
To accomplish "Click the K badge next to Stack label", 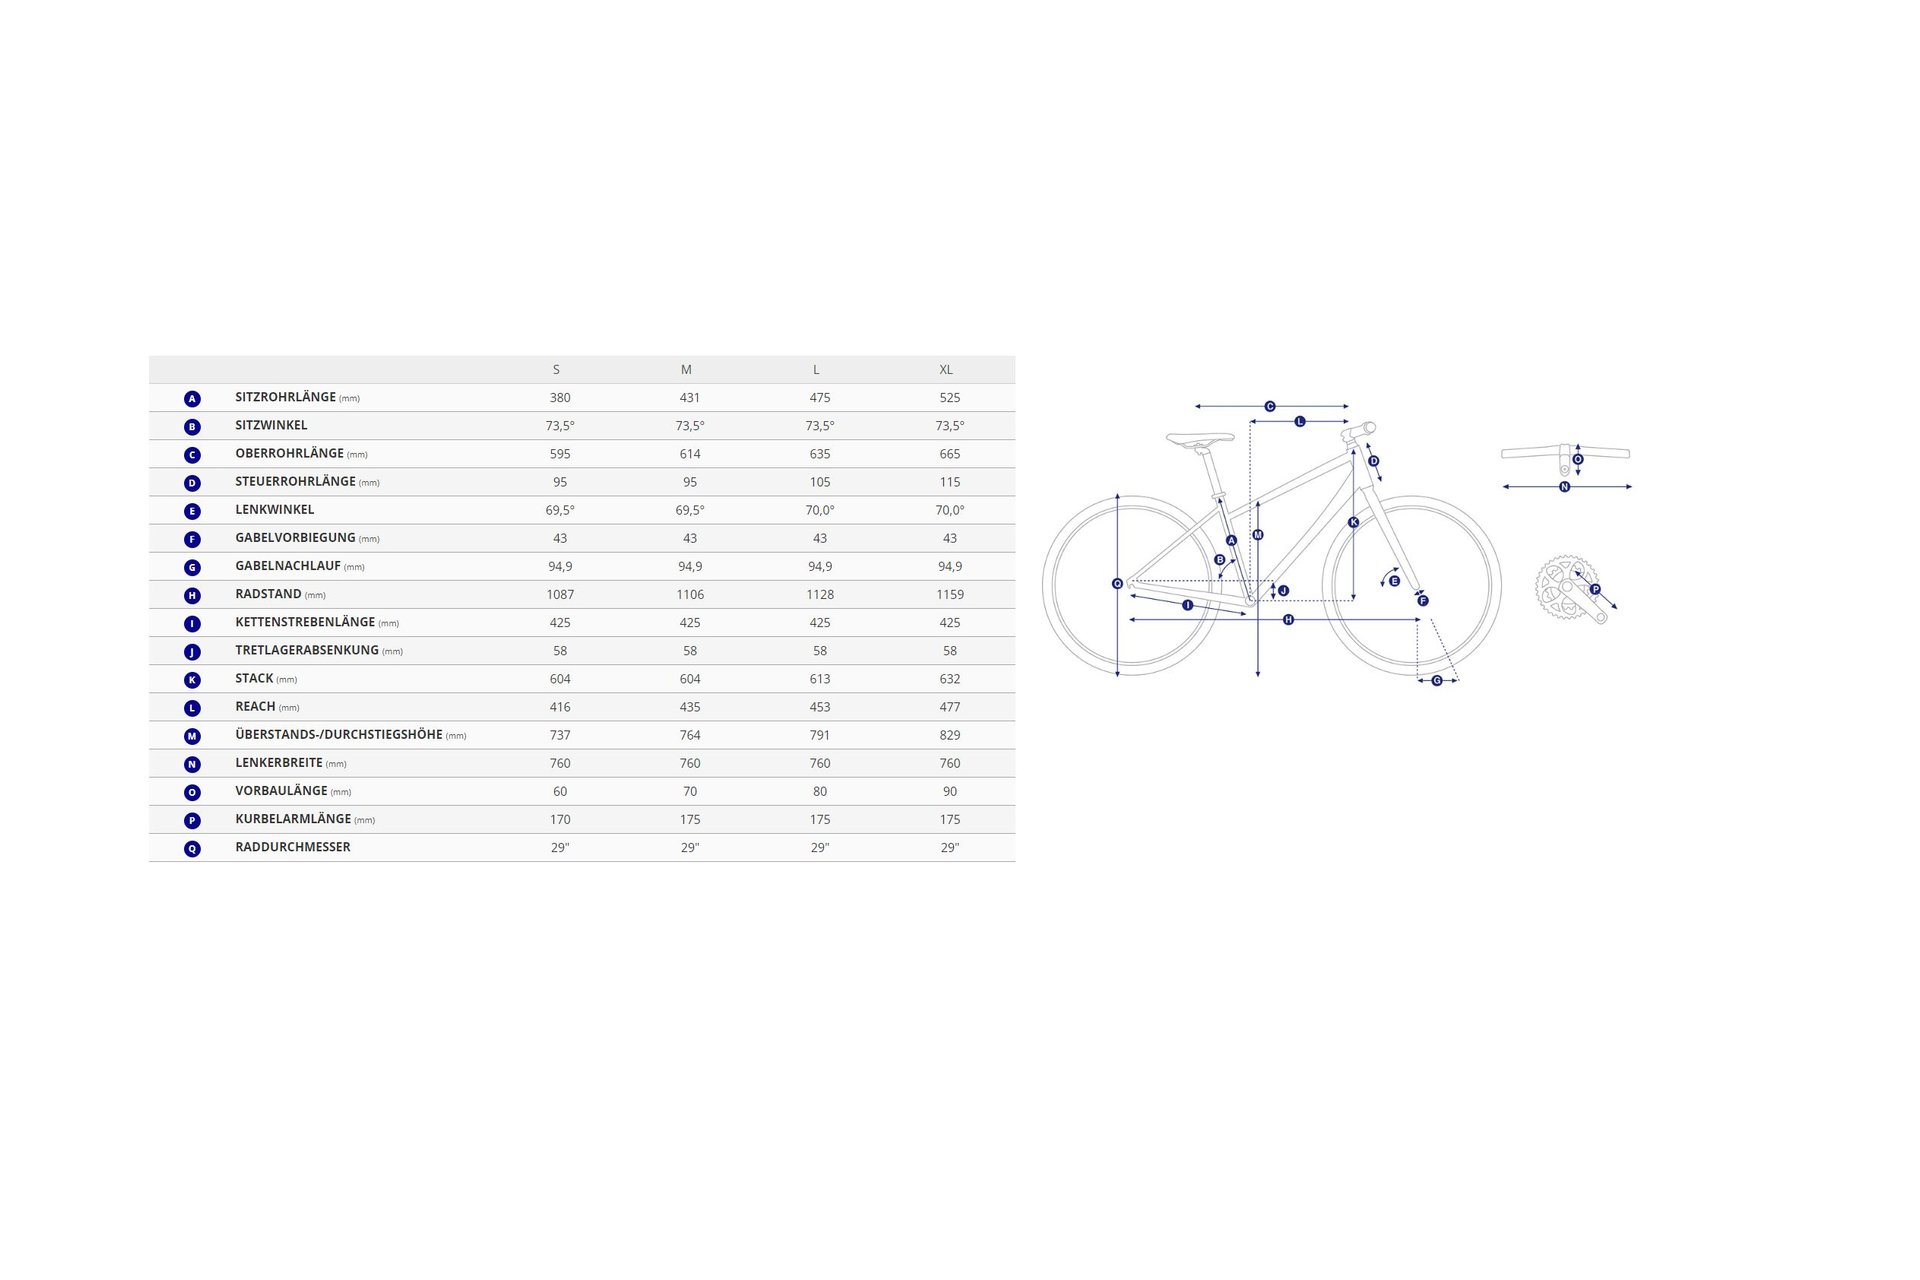I will (x=192, y=680).
